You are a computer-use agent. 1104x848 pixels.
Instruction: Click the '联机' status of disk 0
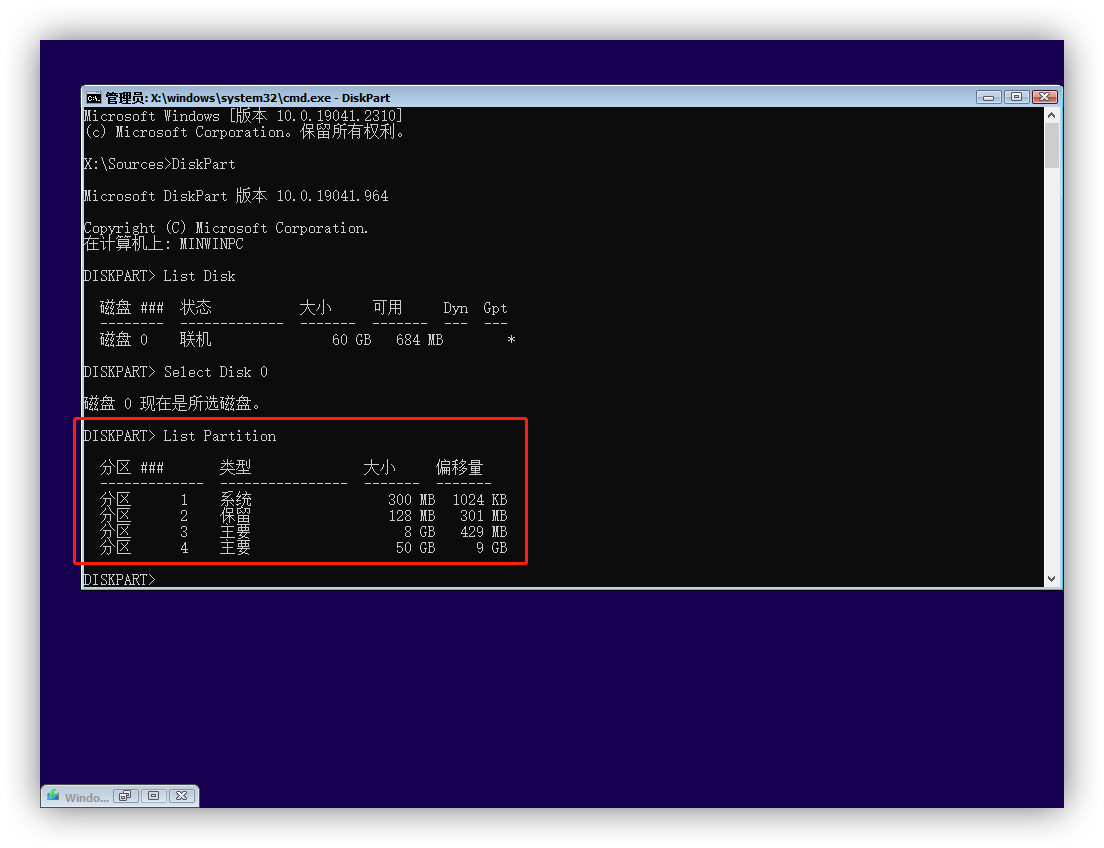pyautogui.click(x=196, y=340)
